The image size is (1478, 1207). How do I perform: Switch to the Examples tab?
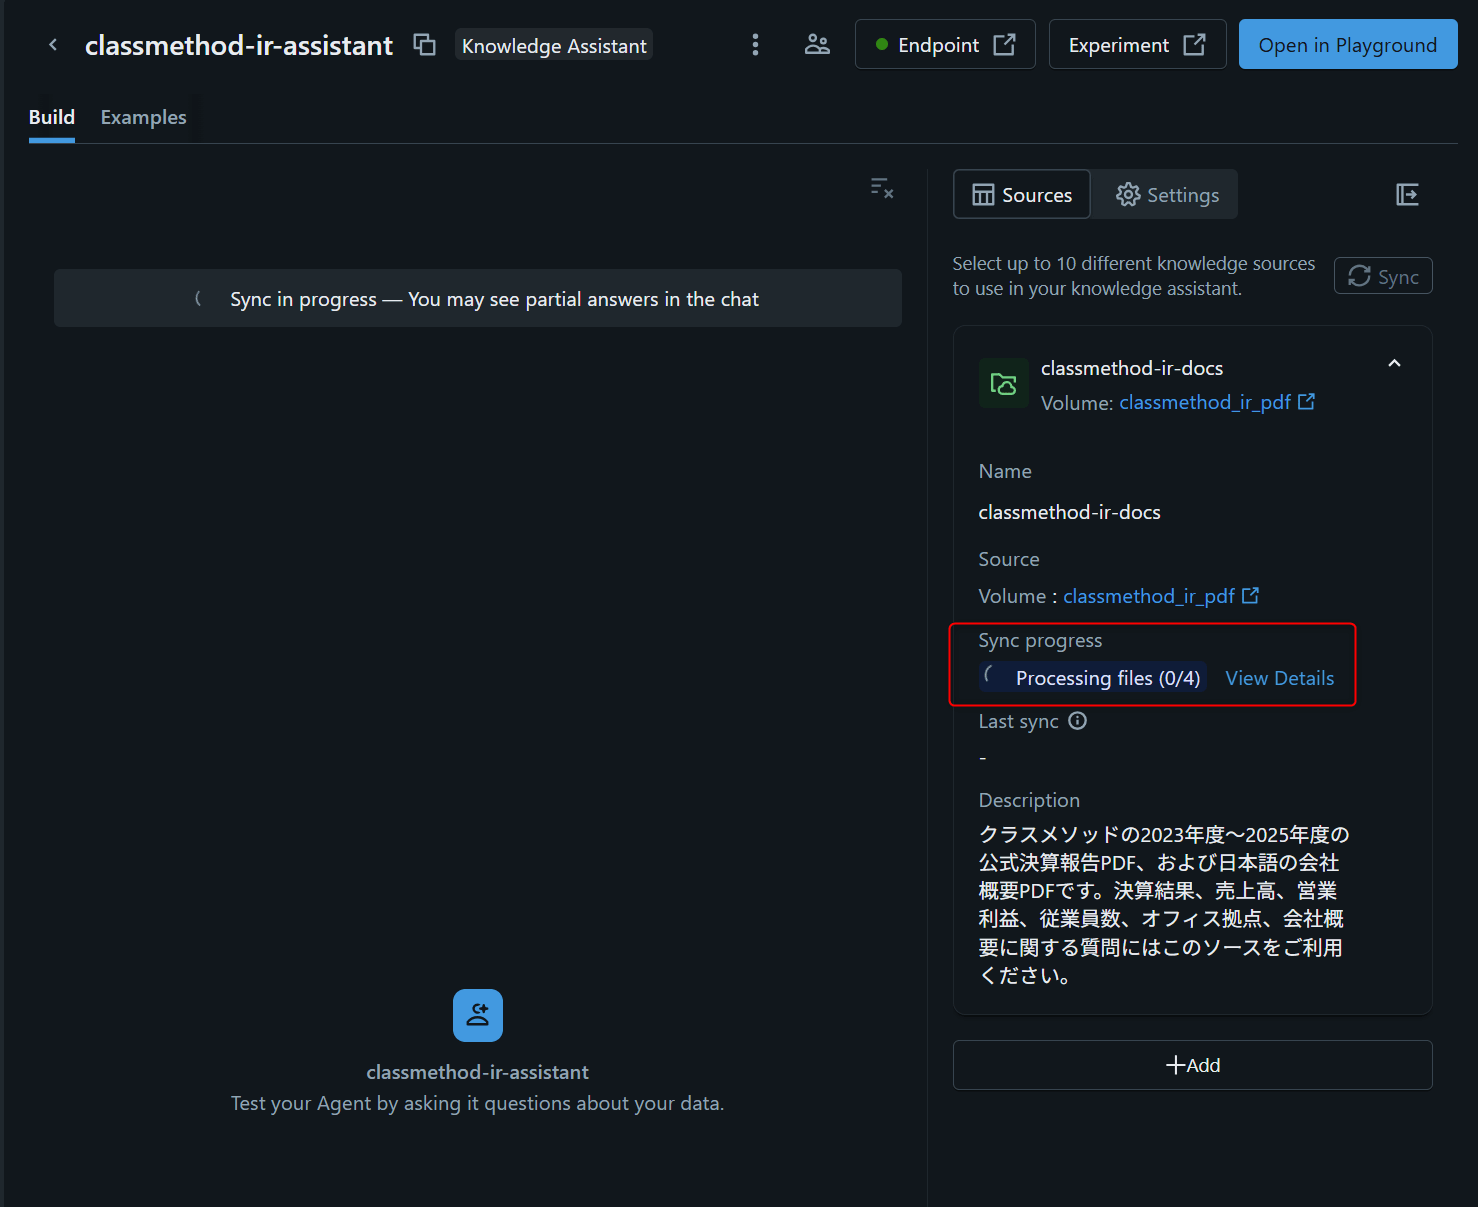click(x=143, y=118)
